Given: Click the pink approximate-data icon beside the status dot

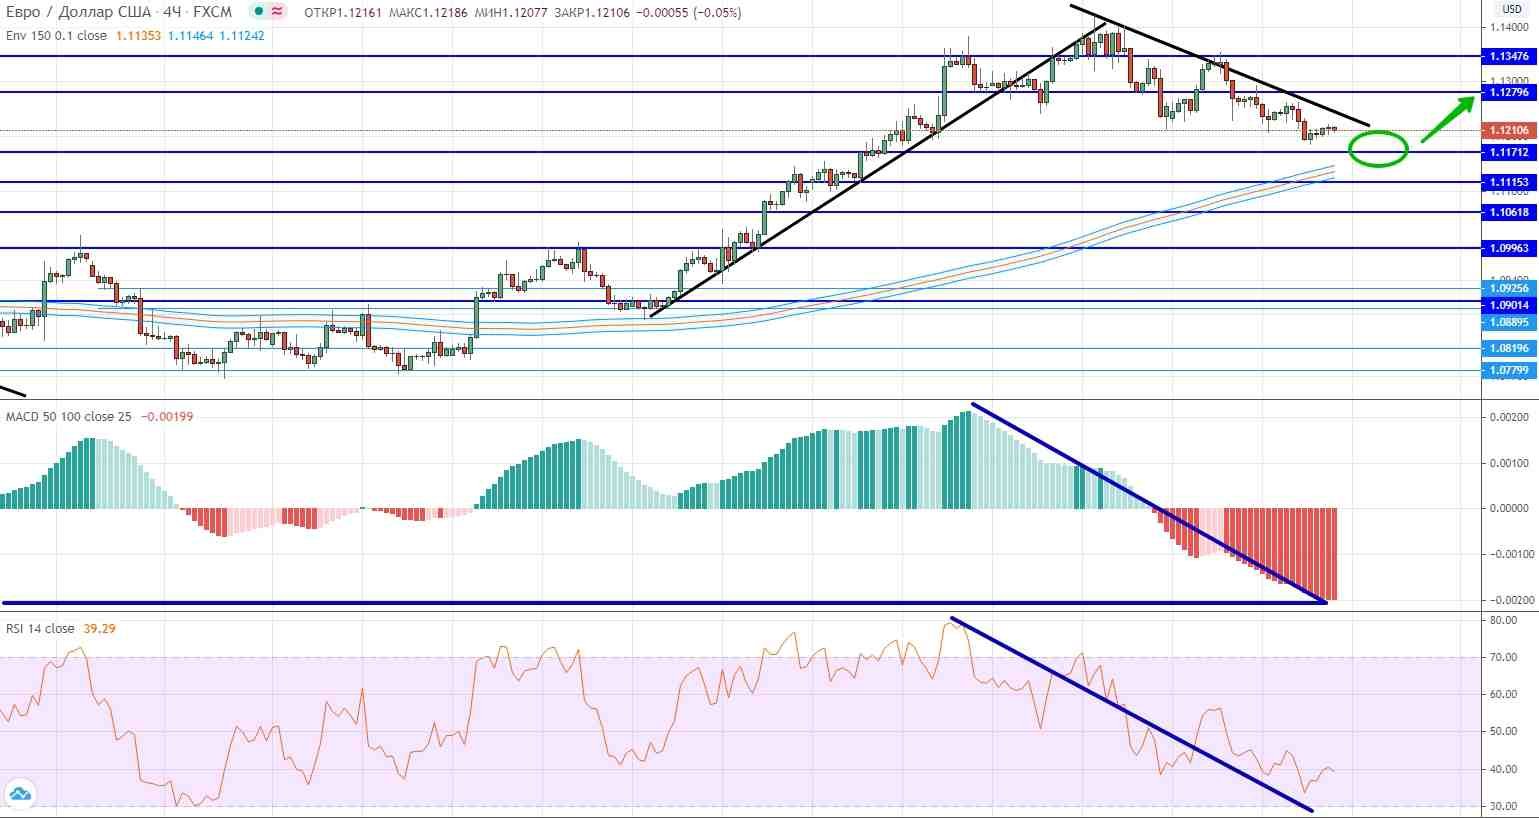Looking at the screenshot, I should point(277,12).
